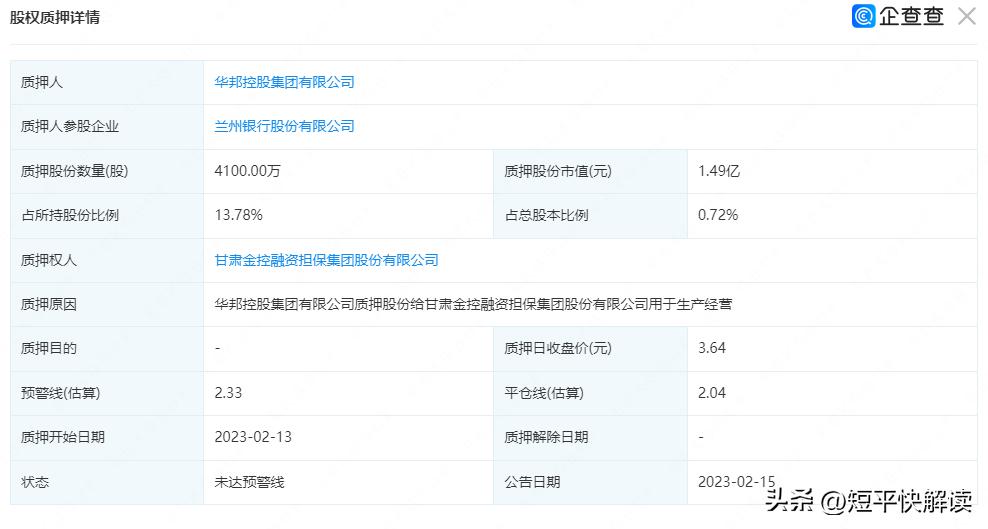Select the 2023-02-13 pledge start date
This screenshot has width=988, height=529.
pyautogui.click(x=253, y=436)
